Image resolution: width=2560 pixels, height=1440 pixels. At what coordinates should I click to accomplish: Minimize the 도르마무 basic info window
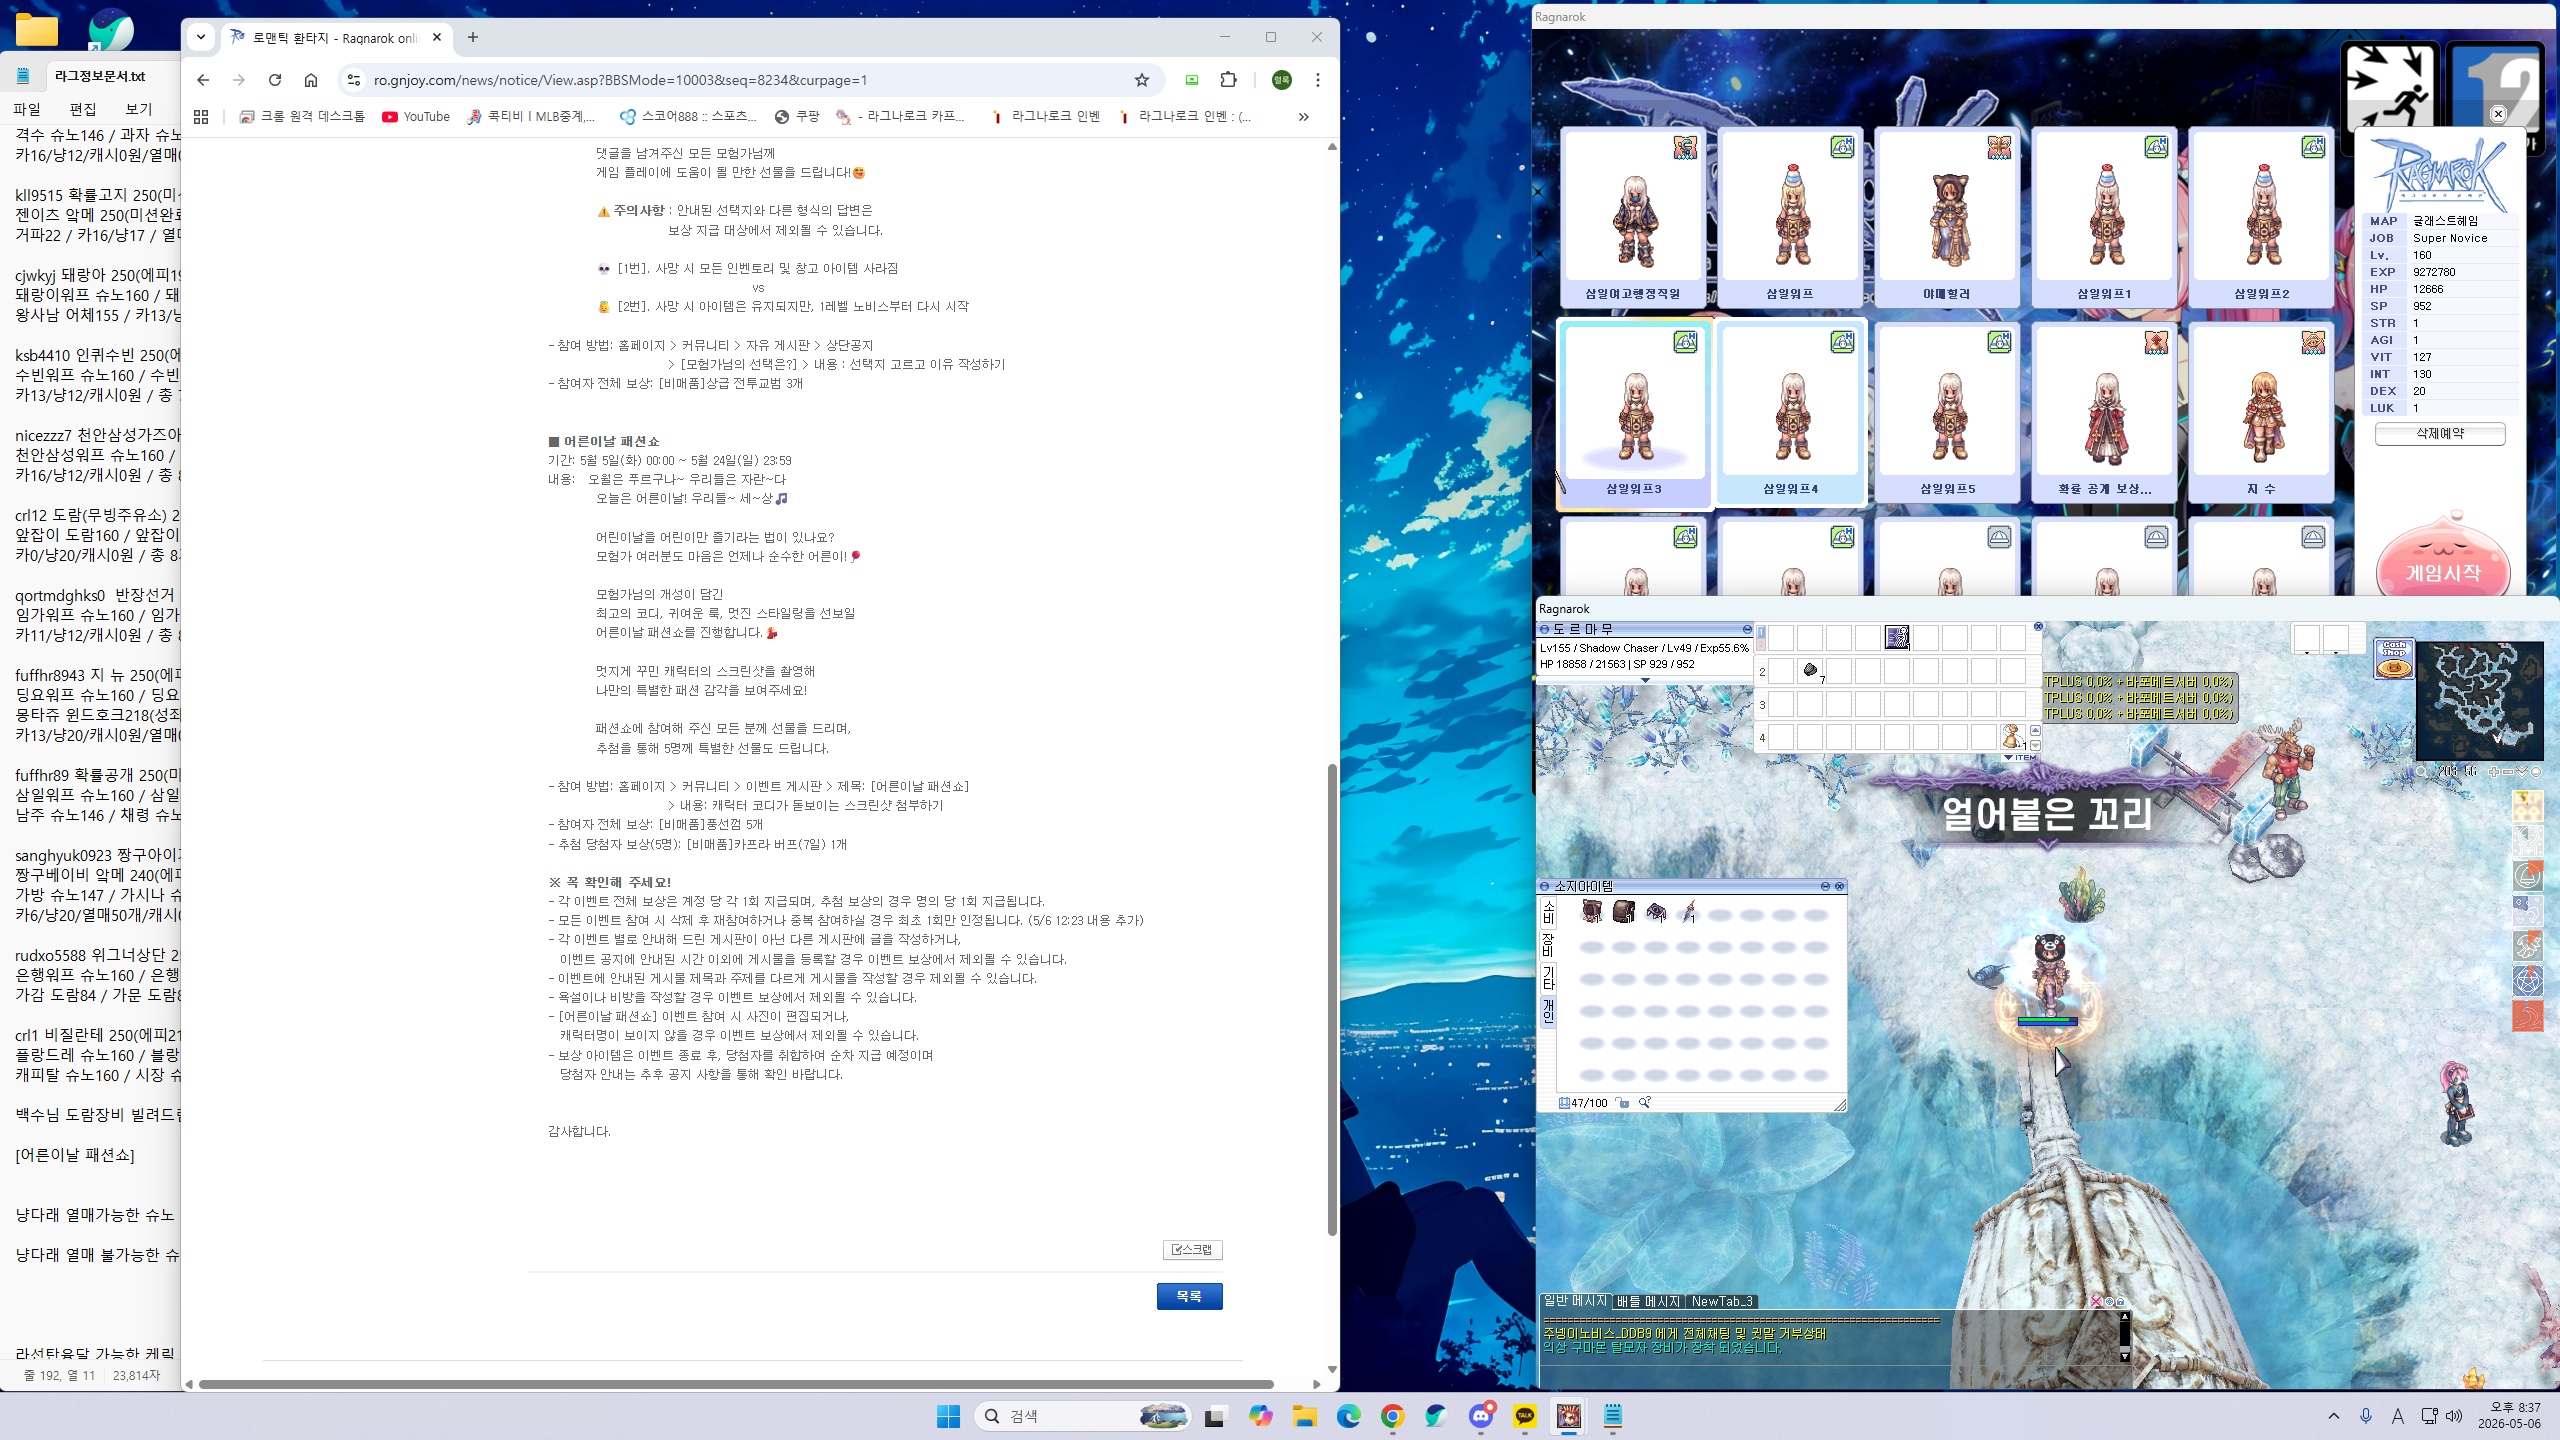tap(1747, 629)
